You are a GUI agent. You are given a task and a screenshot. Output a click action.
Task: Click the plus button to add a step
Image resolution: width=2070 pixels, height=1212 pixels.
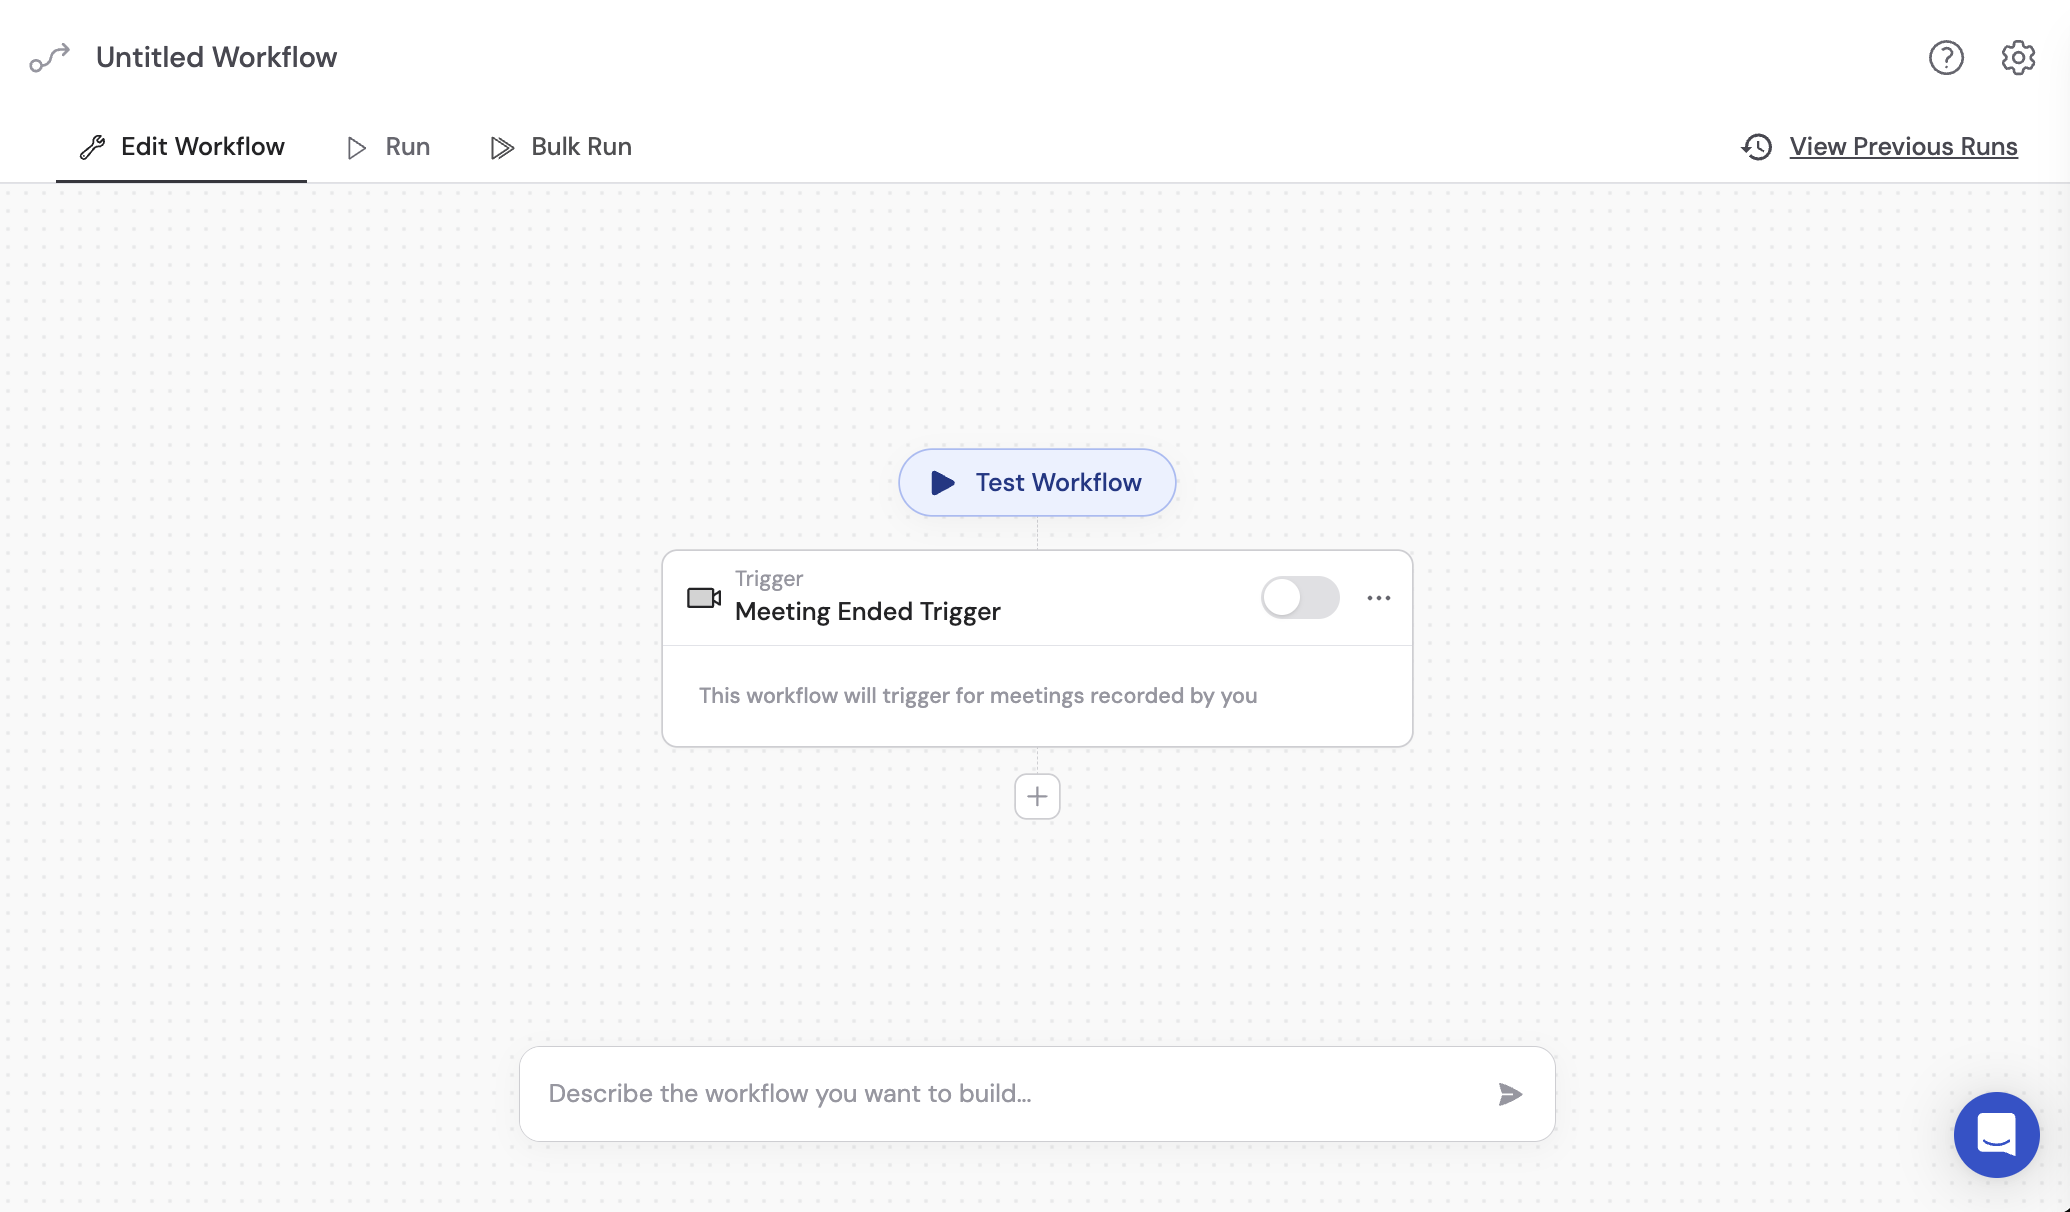(x=1037, y=796)
